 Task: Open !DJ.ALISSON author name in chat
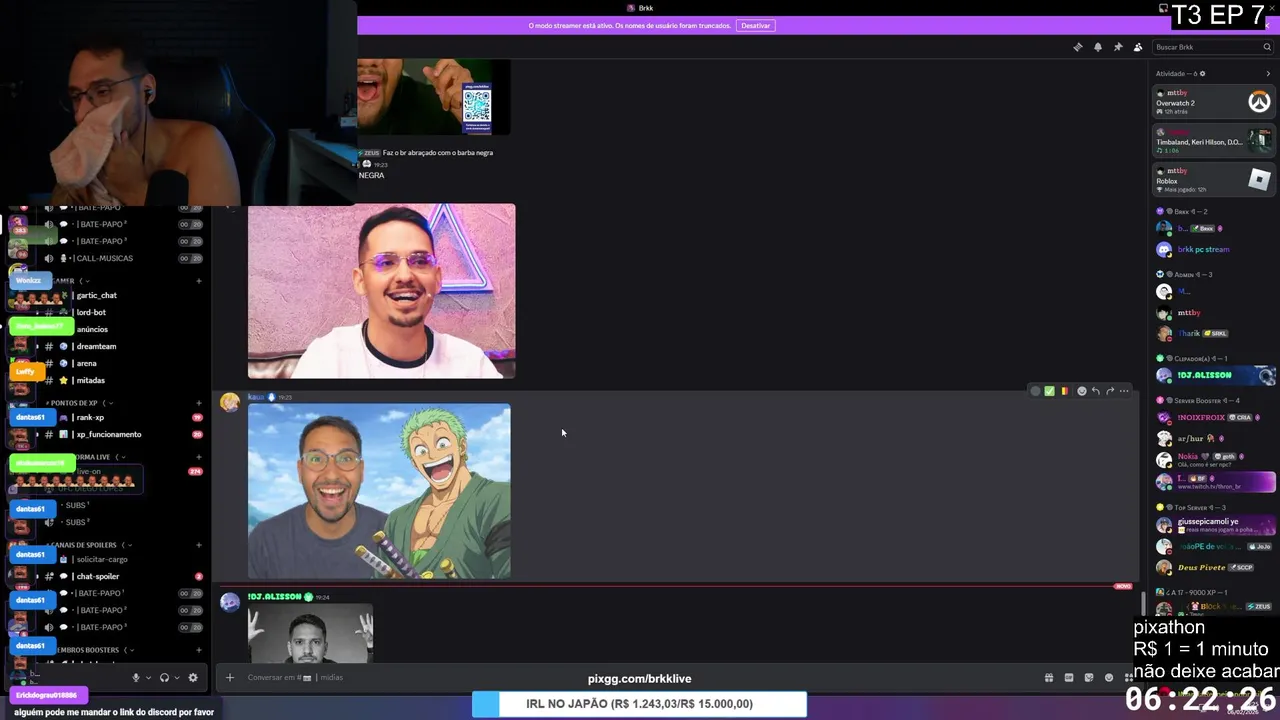click(x=274, y=597)
